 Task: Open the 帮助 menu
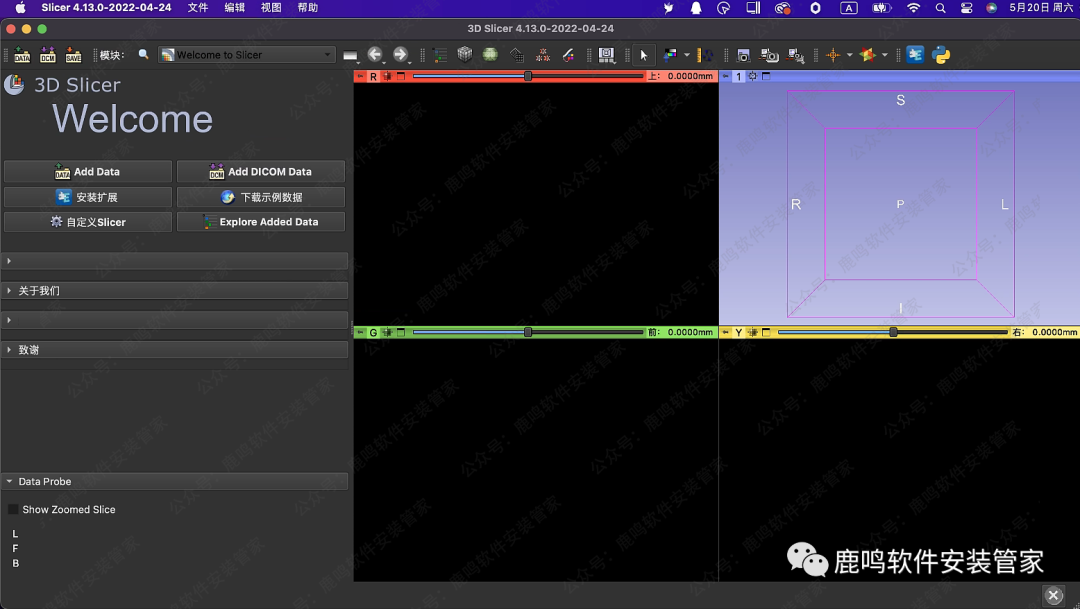[307, 8]
